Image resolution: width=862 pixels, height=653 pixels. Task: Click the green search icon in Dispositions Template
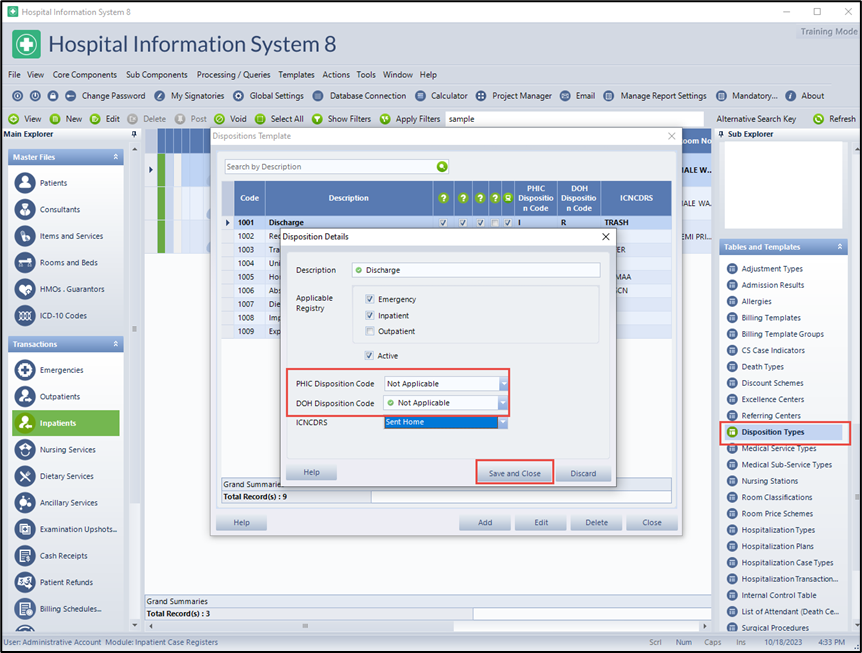[x=442, y=167]
